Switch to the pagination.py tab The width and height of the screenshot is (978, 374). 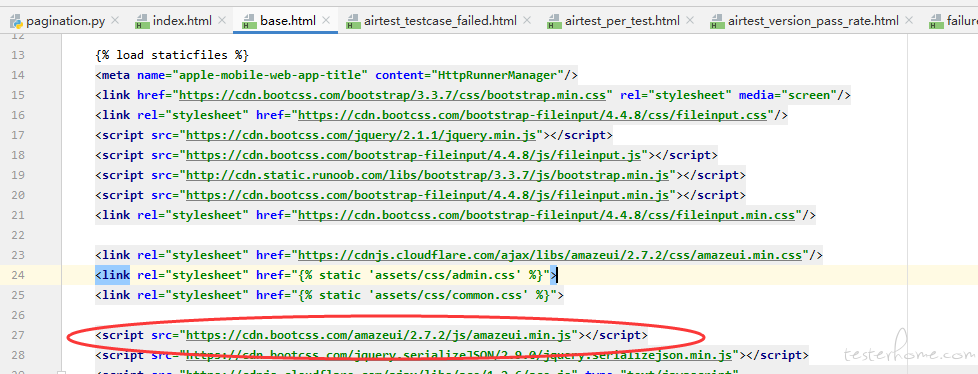(65, 21)
